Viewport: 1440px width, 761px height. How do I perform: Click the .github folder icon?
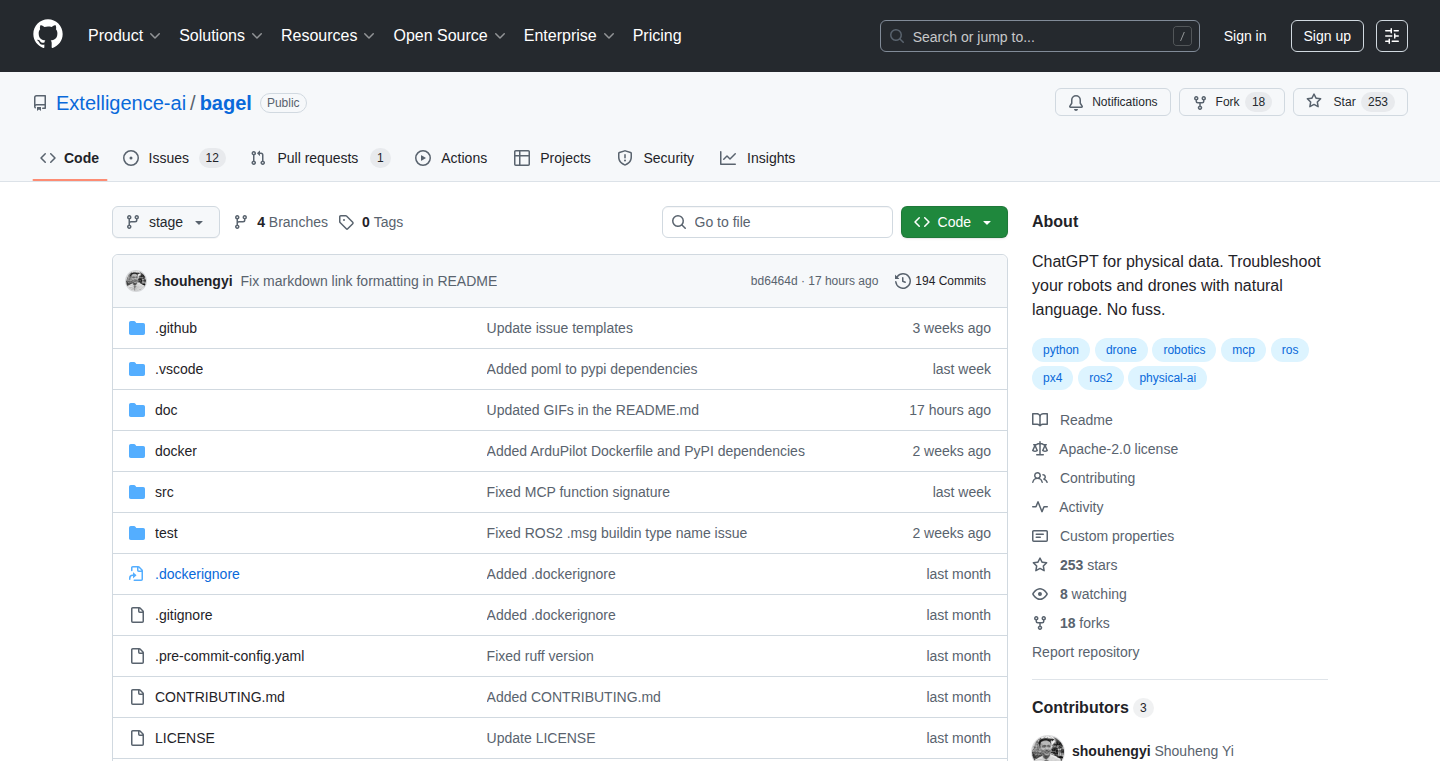[137, 328]
